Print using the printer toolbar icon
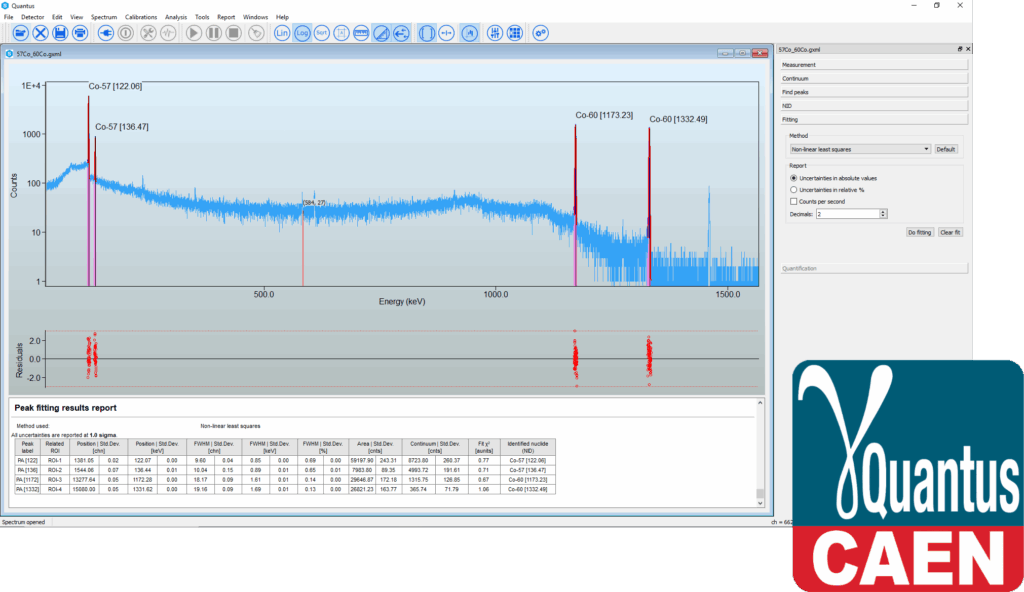Viewport: 1024px width, 592px height. [x=80, y=33]
